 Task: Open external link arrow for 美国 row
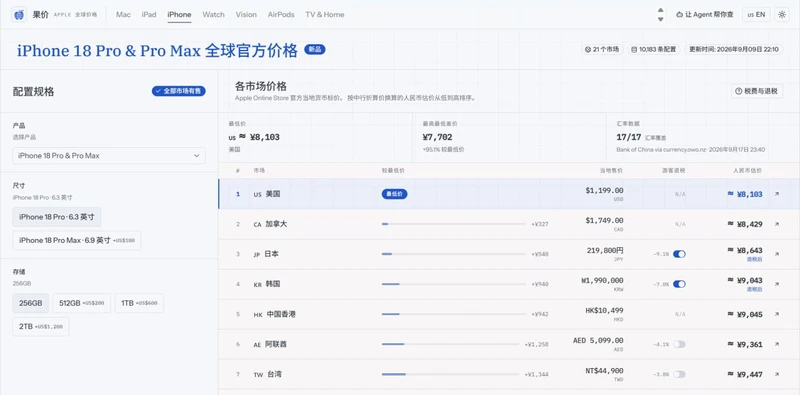tap(777, 194)
